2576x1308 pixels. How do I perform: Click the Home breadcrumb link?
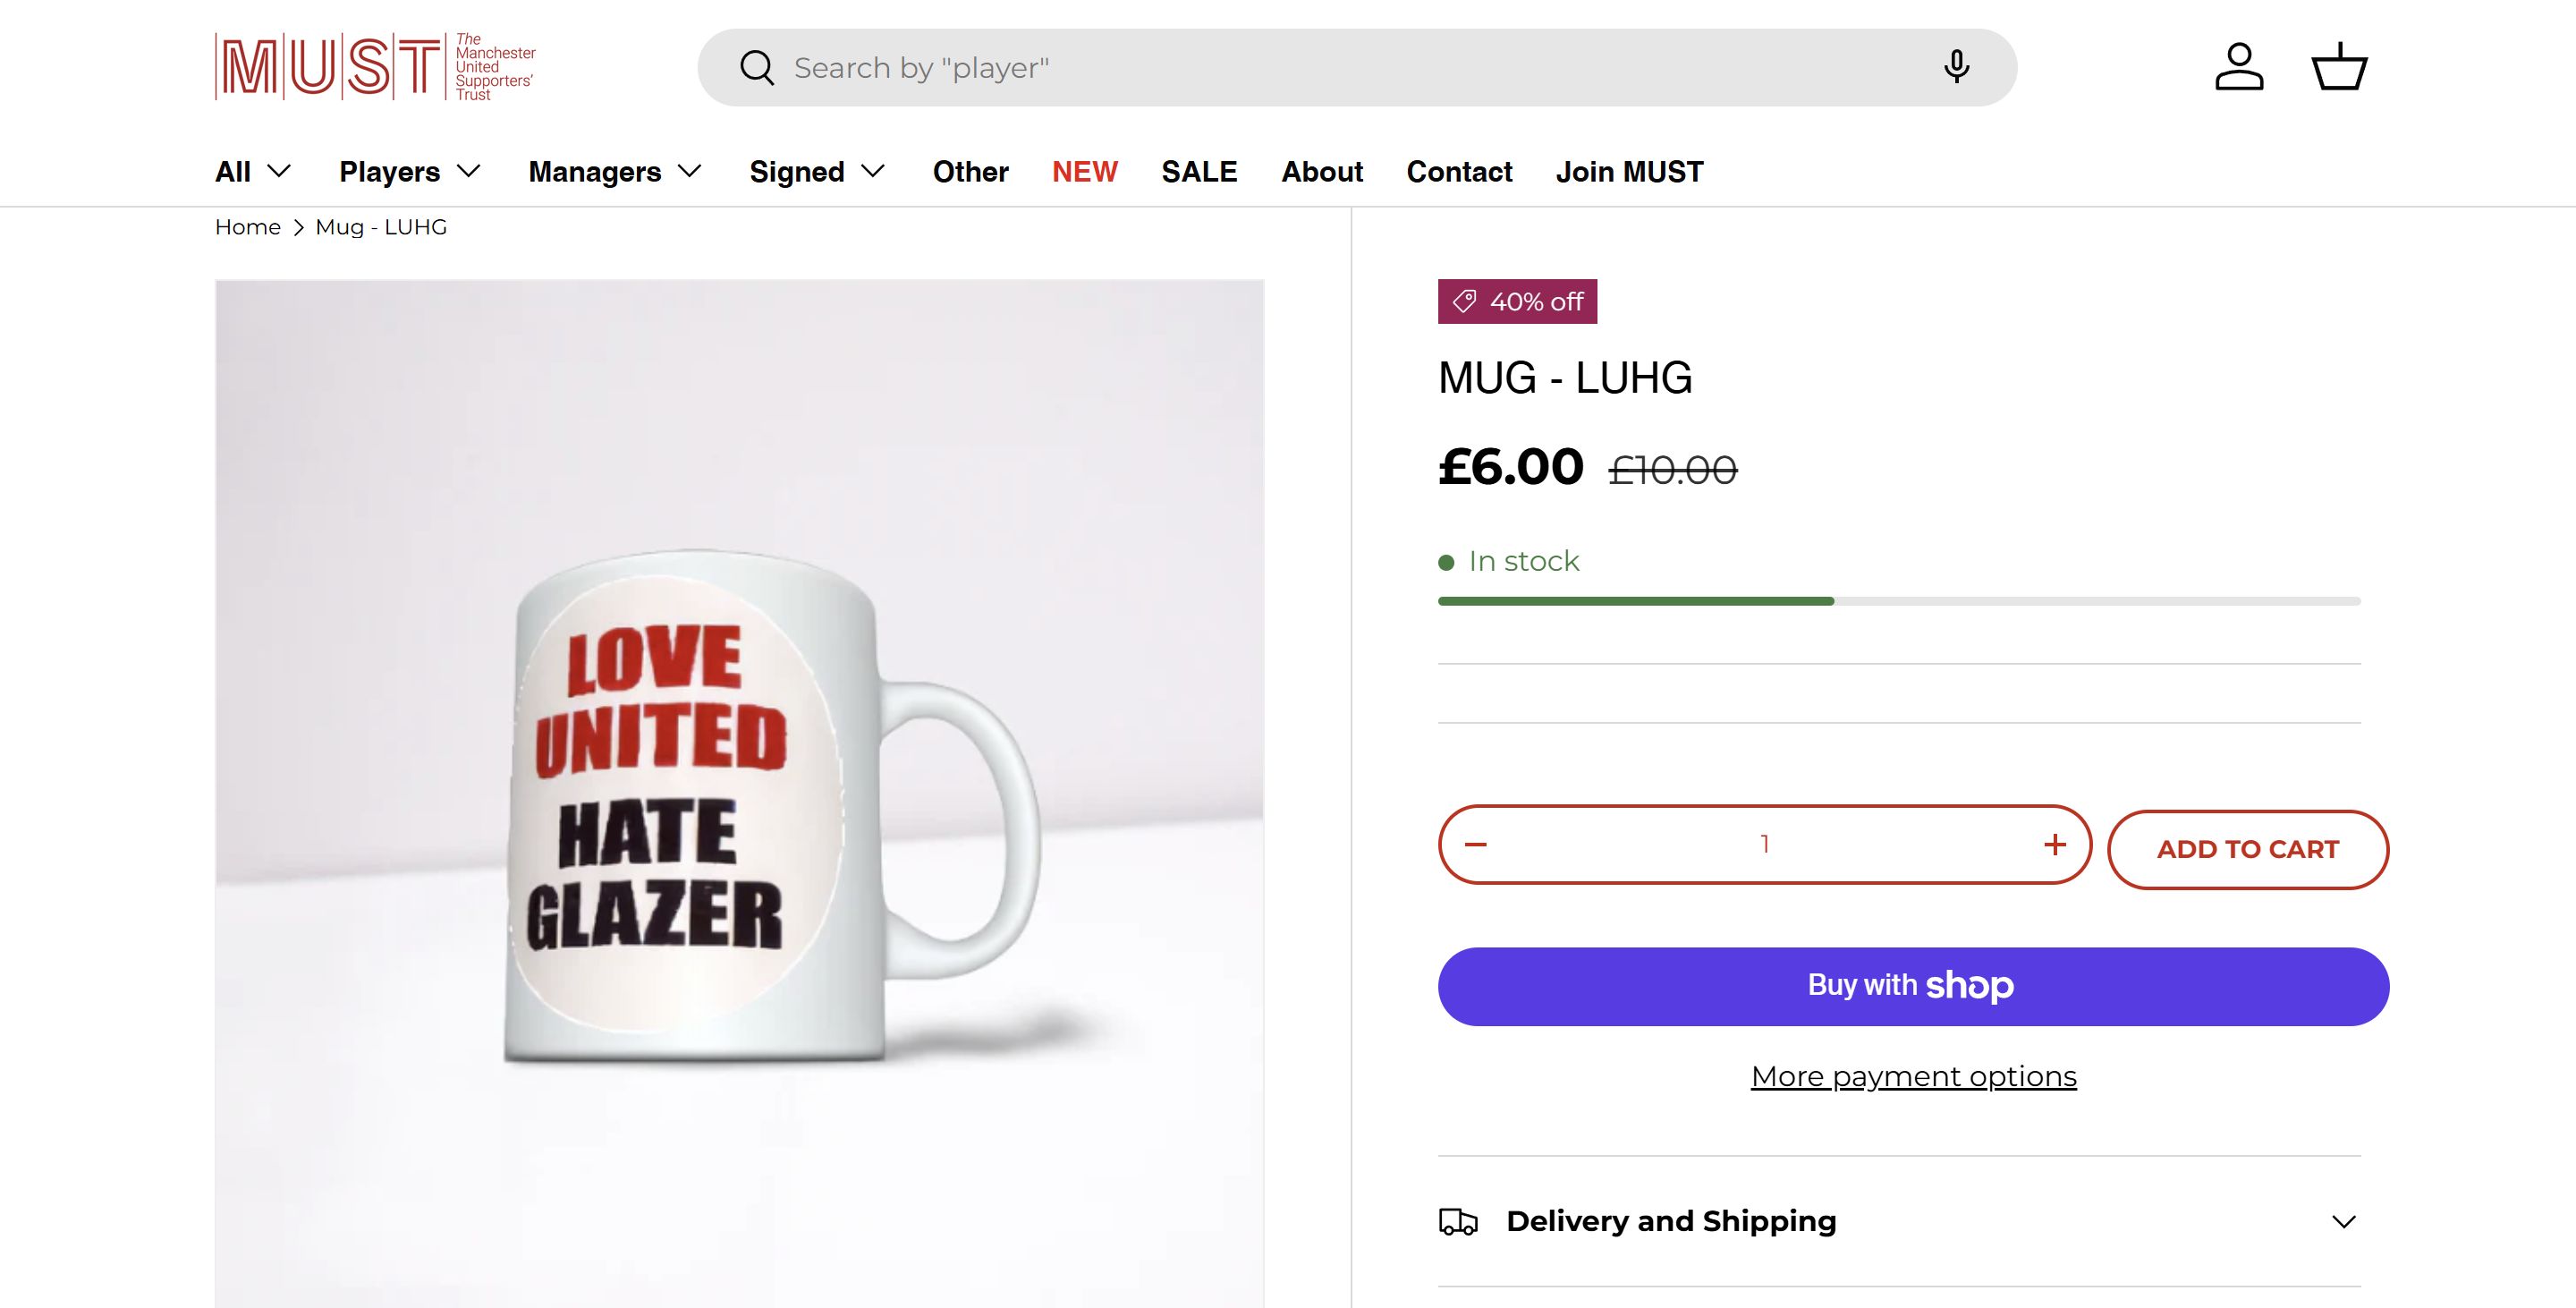point(248,227)
